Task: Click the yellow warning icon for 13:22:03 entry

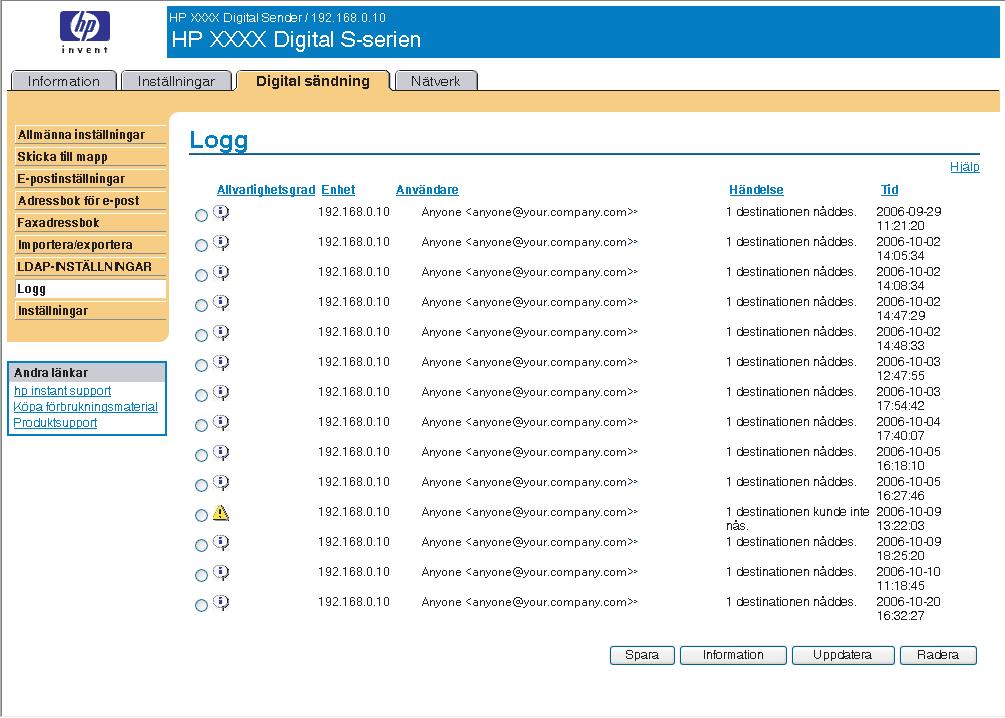Action: pyautogui.click(x=221, y=513)
